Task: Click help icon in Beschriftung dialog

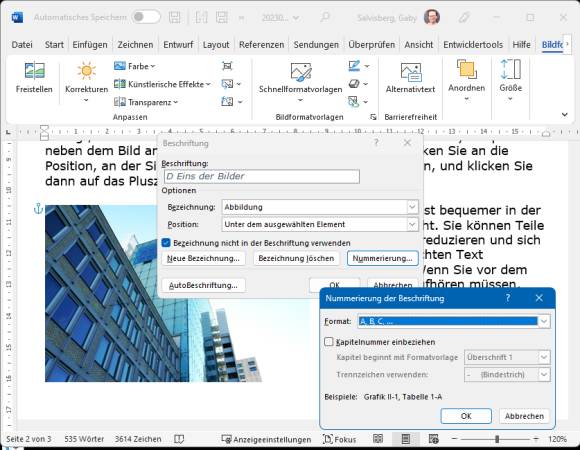Action: [x=376, y=143]
